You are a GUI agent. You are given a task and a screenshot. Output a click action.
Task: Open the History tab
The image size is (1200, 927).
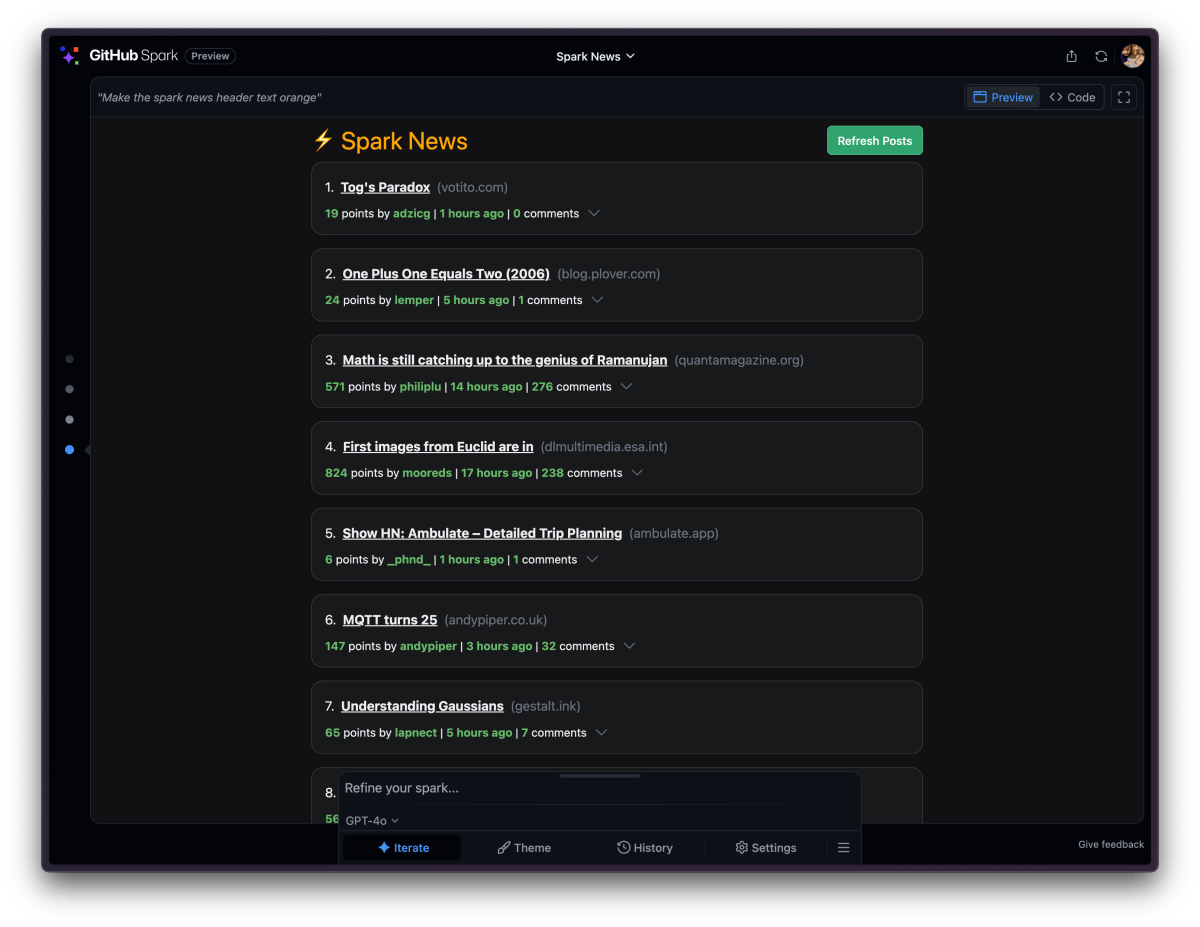[x=645, y=848]
